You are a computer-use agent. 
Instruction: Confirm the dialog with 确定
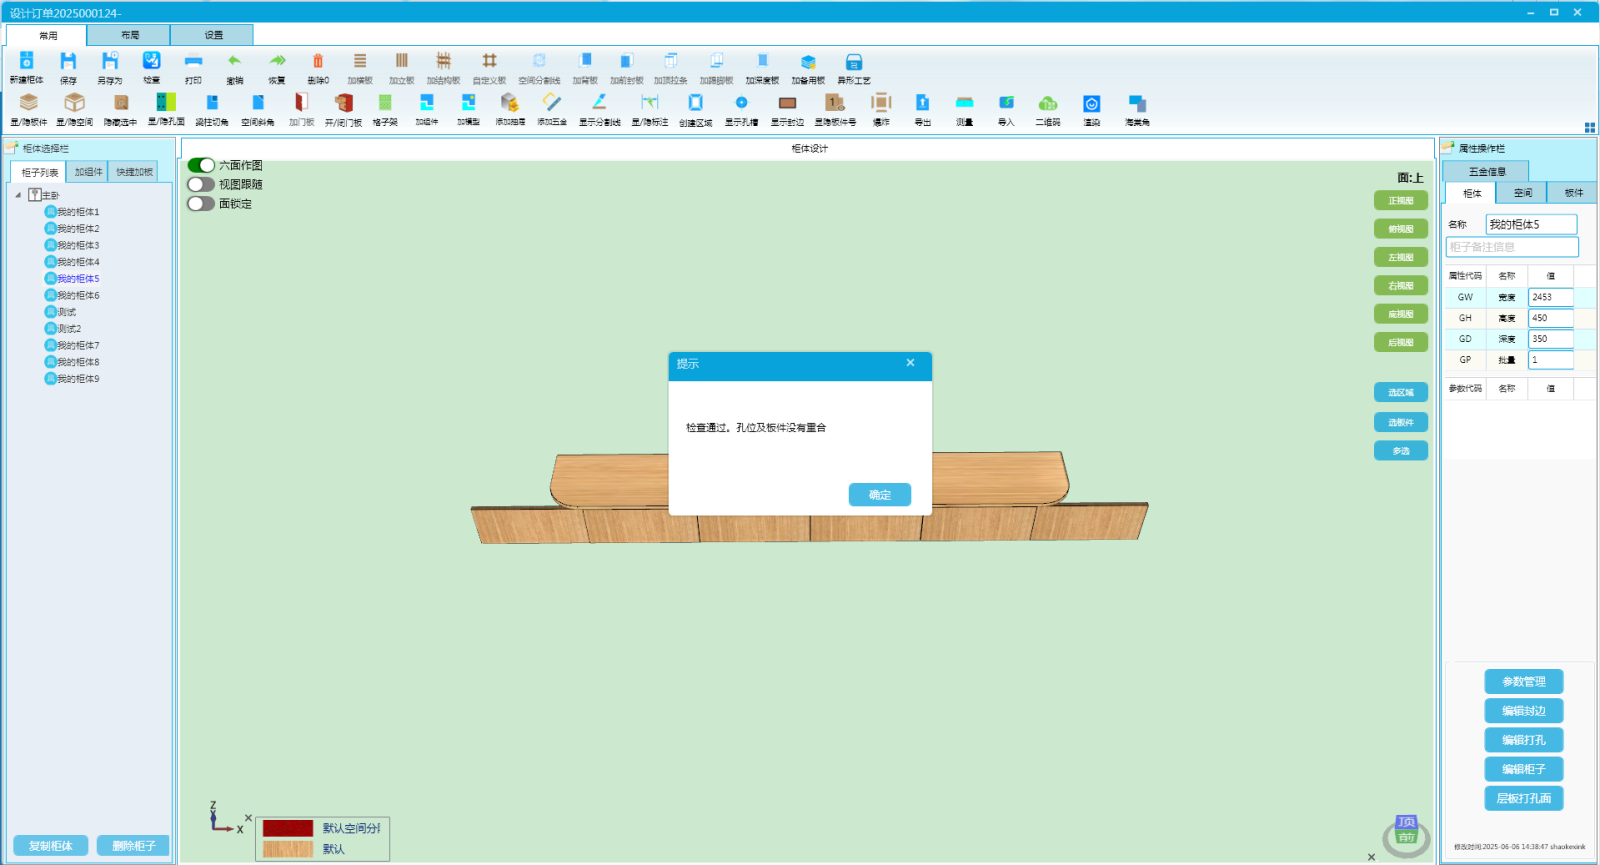click(x=880, y=495)
